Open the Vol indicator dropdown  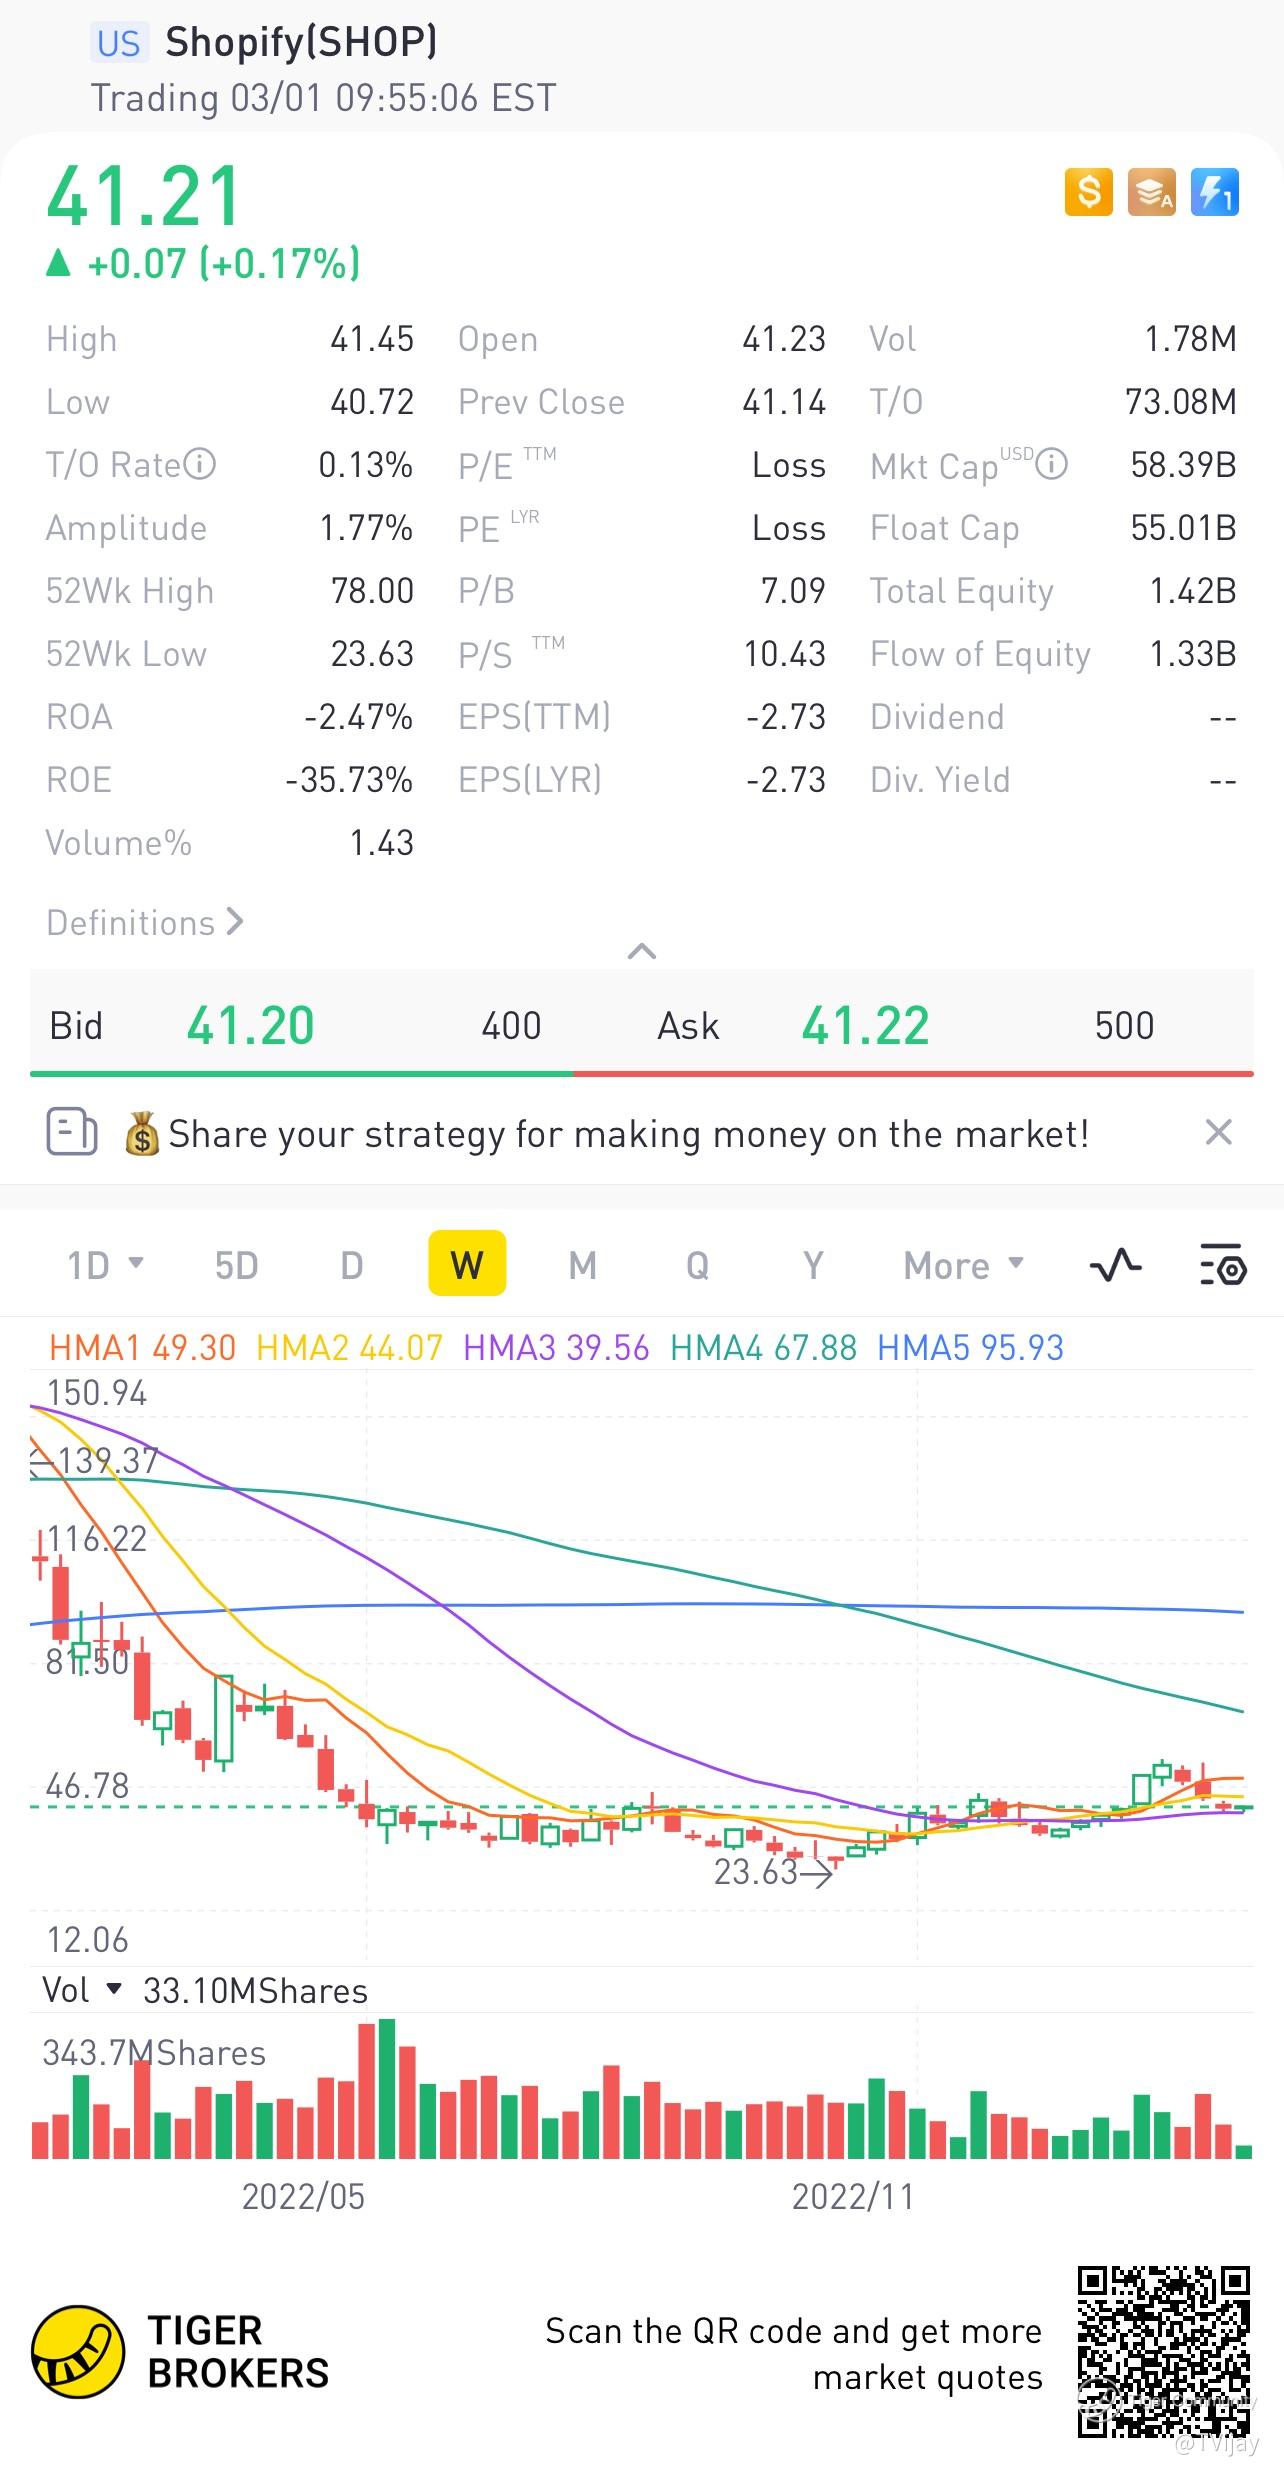[82, 1990]
